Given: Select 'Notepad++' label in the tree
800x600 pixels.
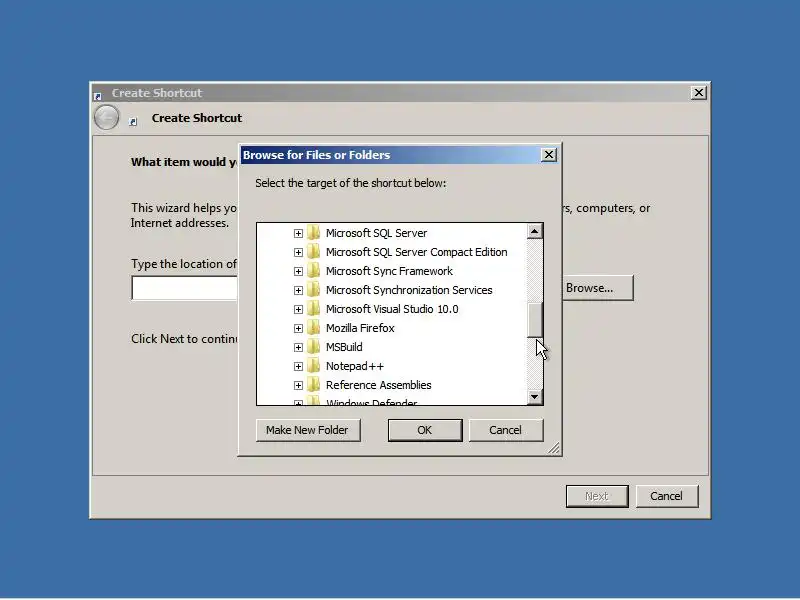Looking at the screenshot, I should pyautogui.click(x=355, y=366).
